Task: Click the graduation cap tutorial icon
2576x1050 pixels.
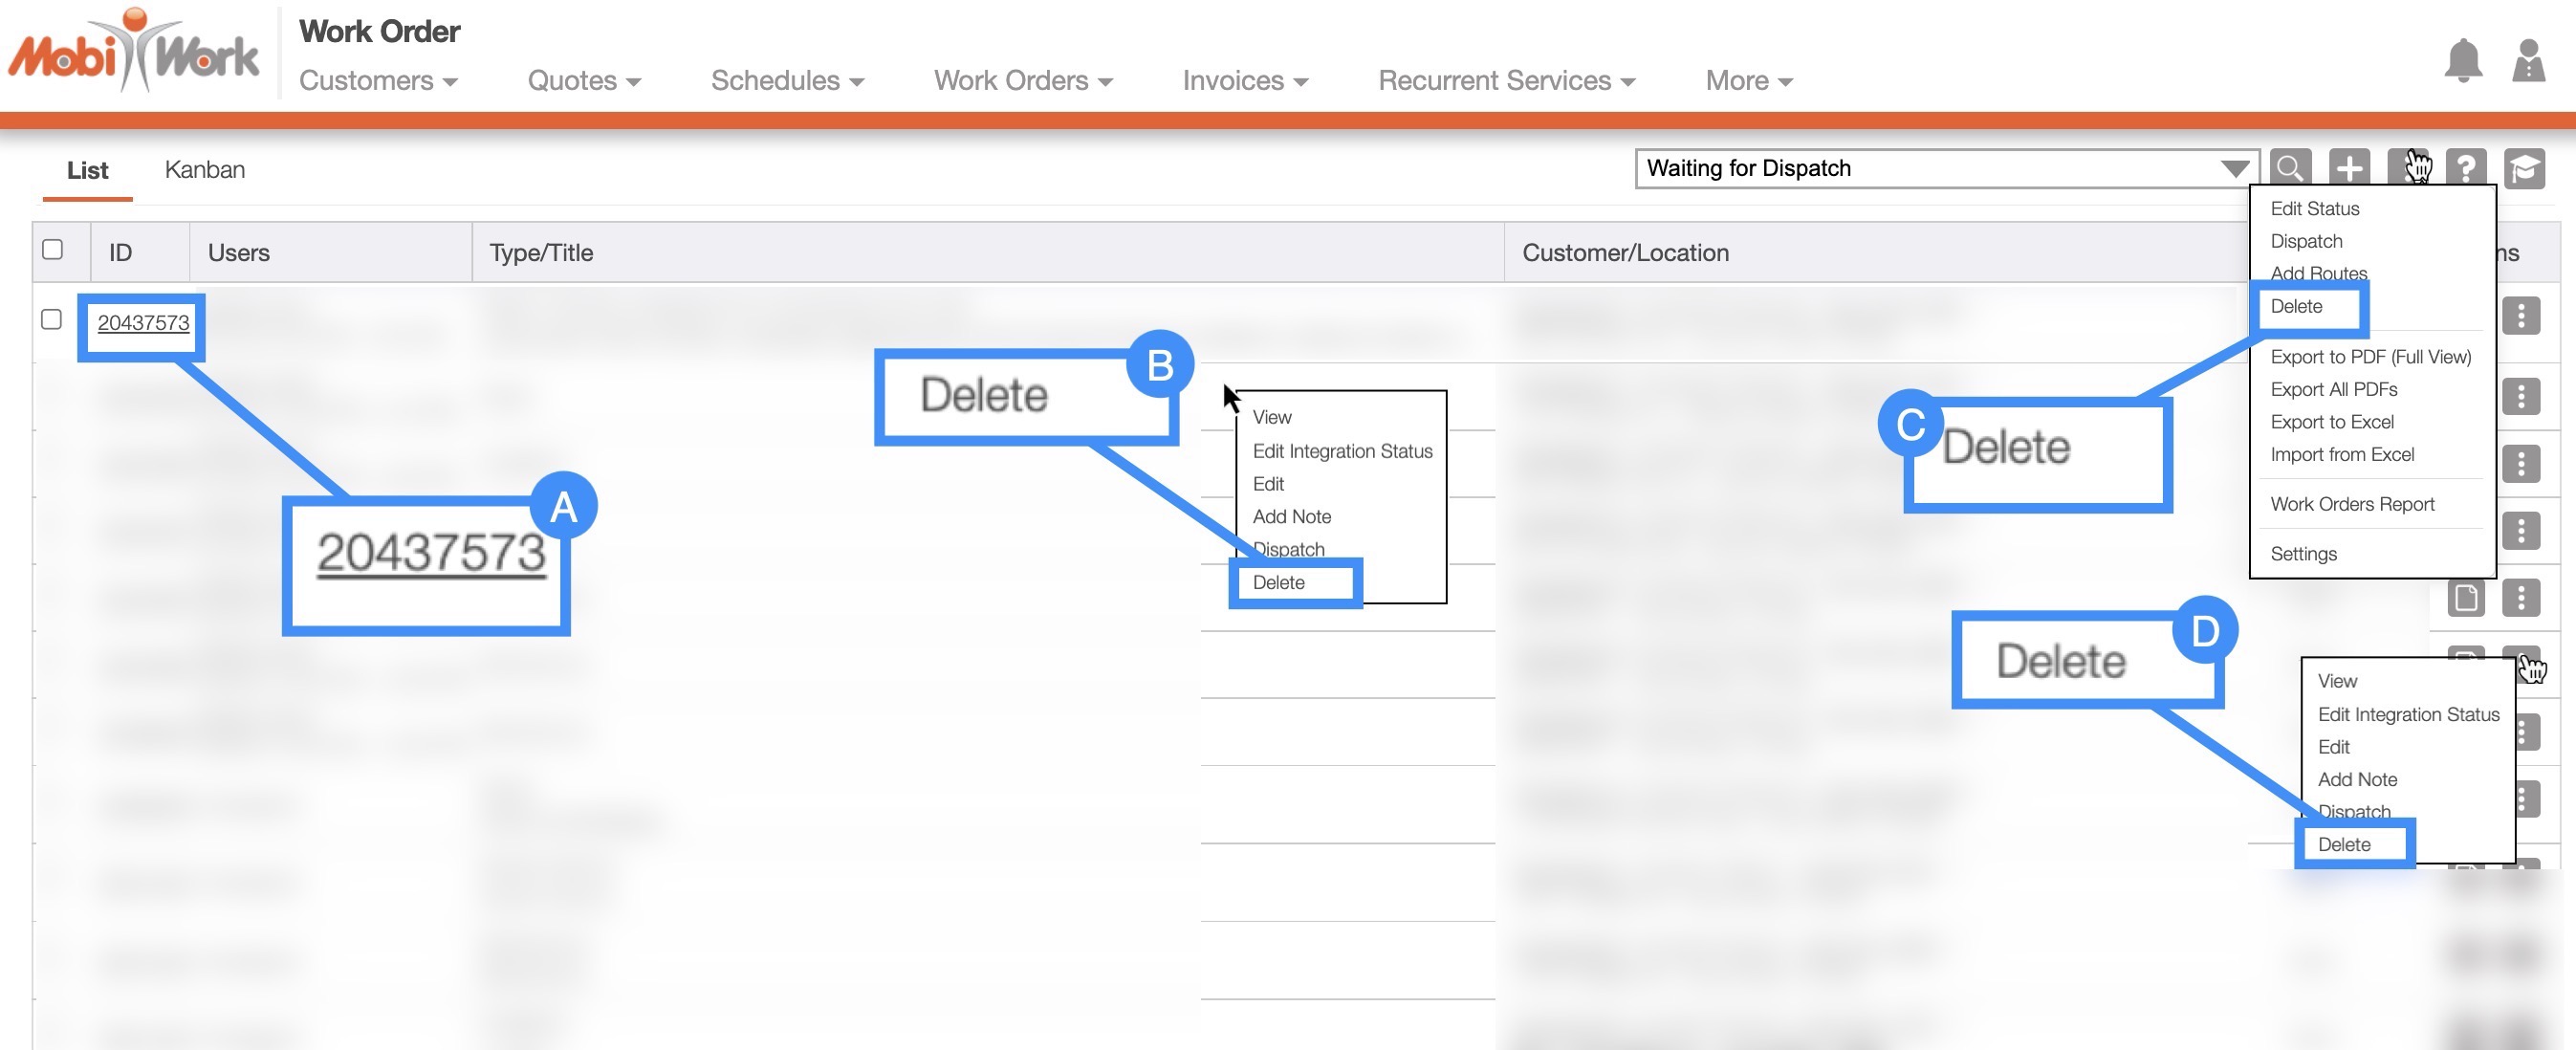Action: (x=2524, y=168)
